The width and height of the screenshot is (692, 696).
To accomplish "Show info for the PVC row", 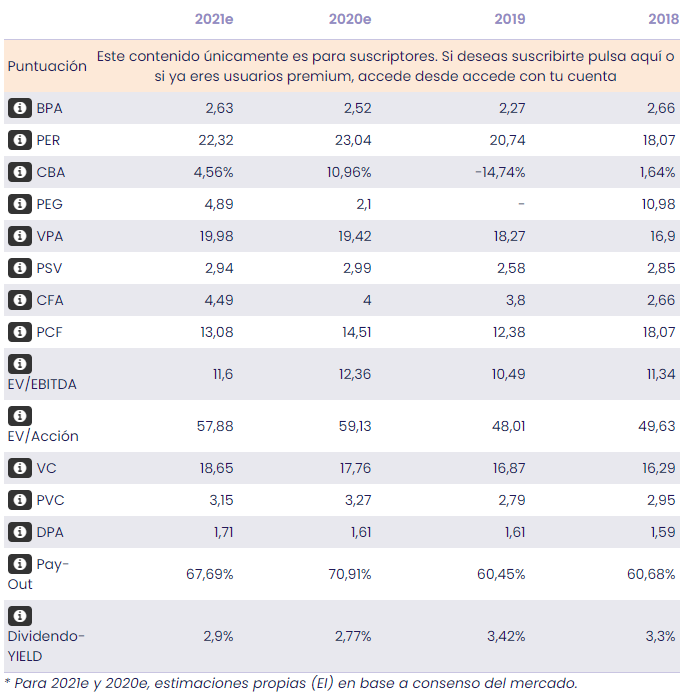I will (x=19, y=501).
